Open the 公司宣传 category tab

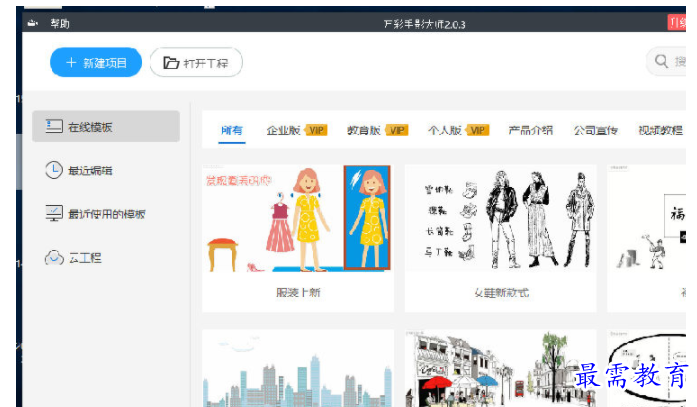tap(595, 131)
